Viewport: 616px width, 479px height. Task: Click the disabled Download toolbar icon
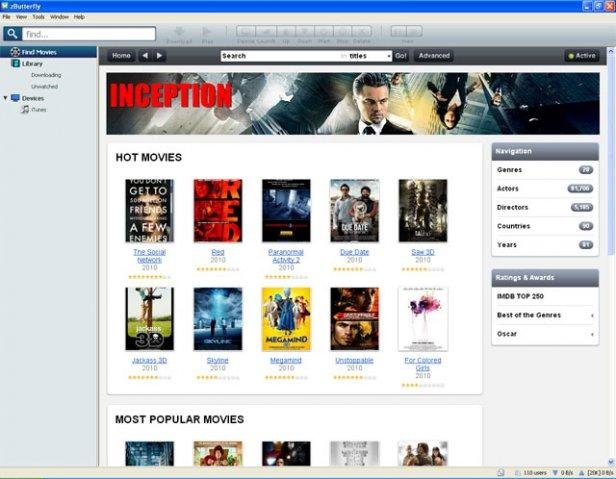[179, 31]
